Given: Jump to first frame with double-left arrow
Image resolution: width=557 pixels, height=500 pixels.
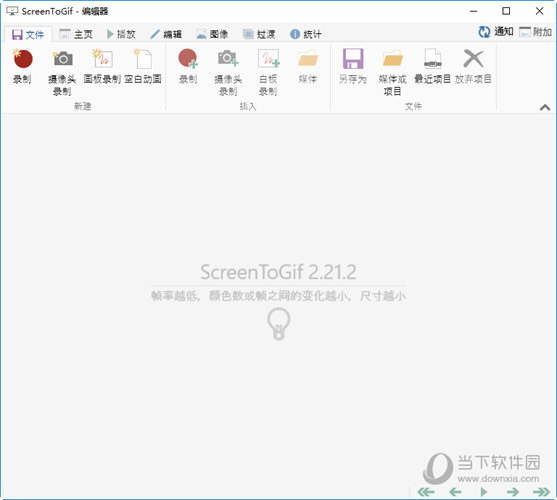Looking at the screenshot, I should click(426, 492).
